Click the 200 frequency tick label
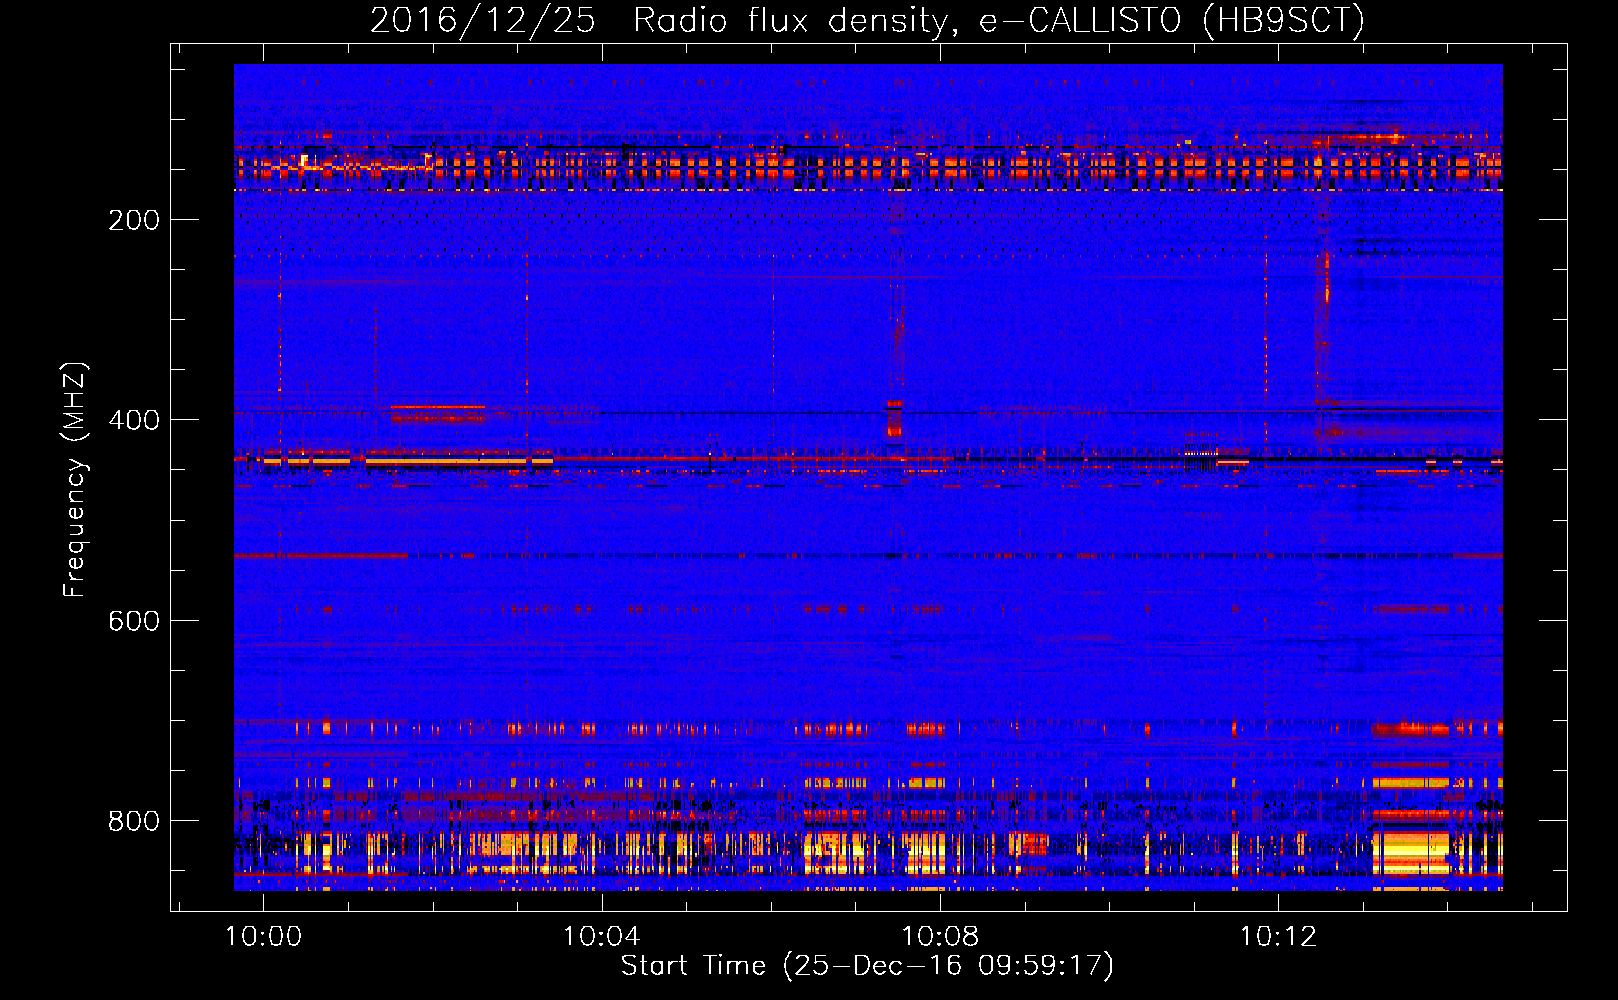 click(x=134, y=220)
